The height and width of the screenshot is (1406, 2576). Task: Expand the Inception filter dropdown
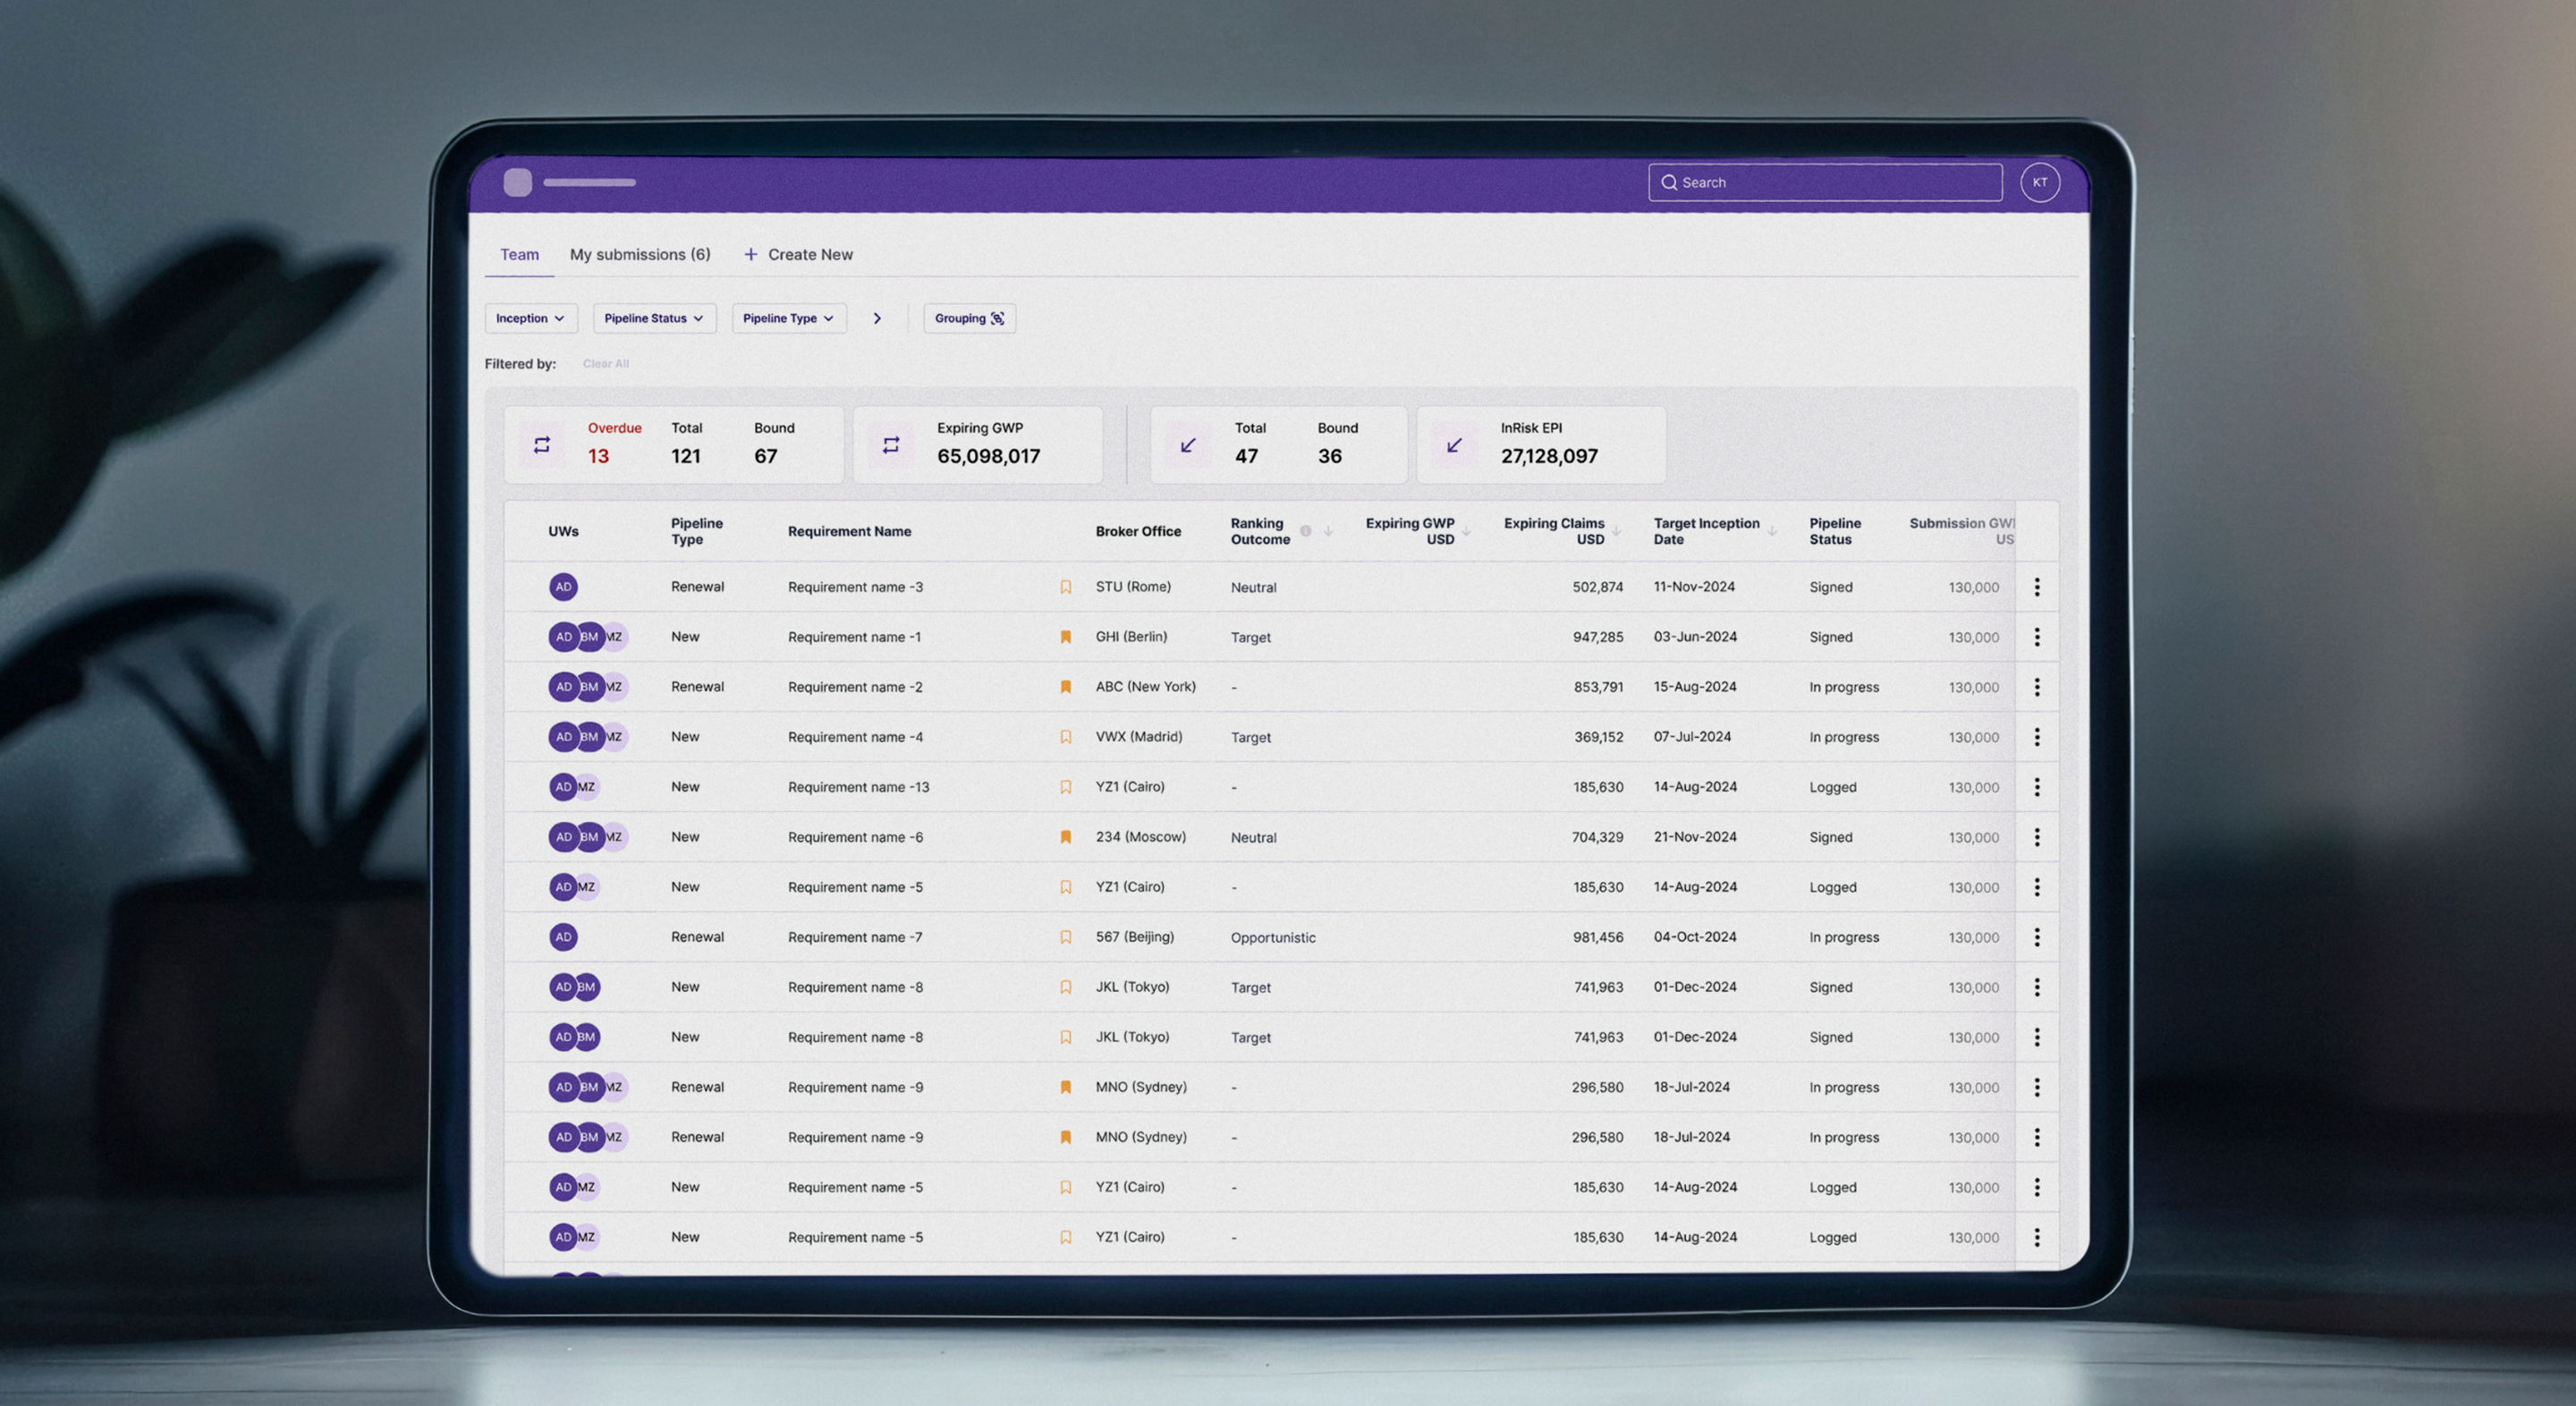[x=530, y=318]
